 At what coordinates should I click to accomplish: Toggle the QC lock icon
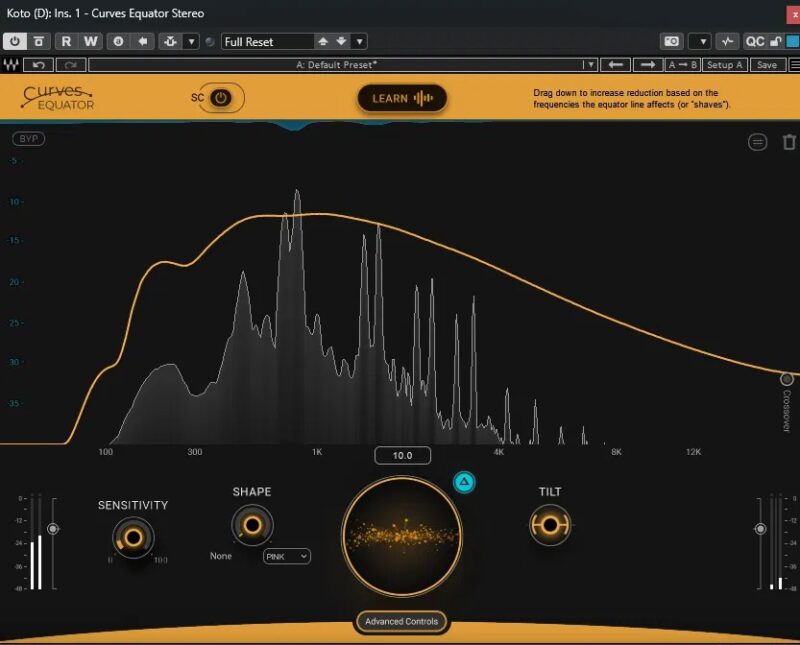(x=776, y=41)
